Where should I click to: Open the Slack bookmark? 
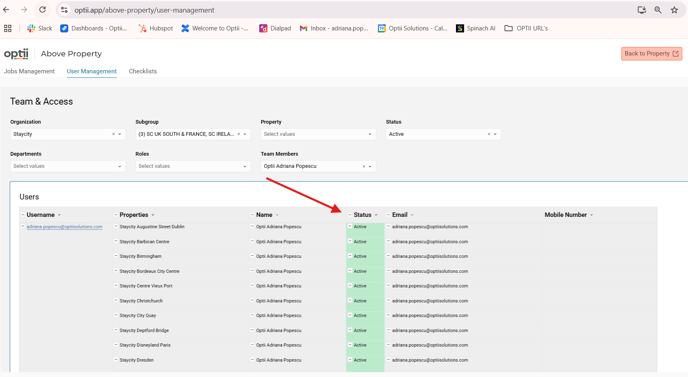pos(39,28)
